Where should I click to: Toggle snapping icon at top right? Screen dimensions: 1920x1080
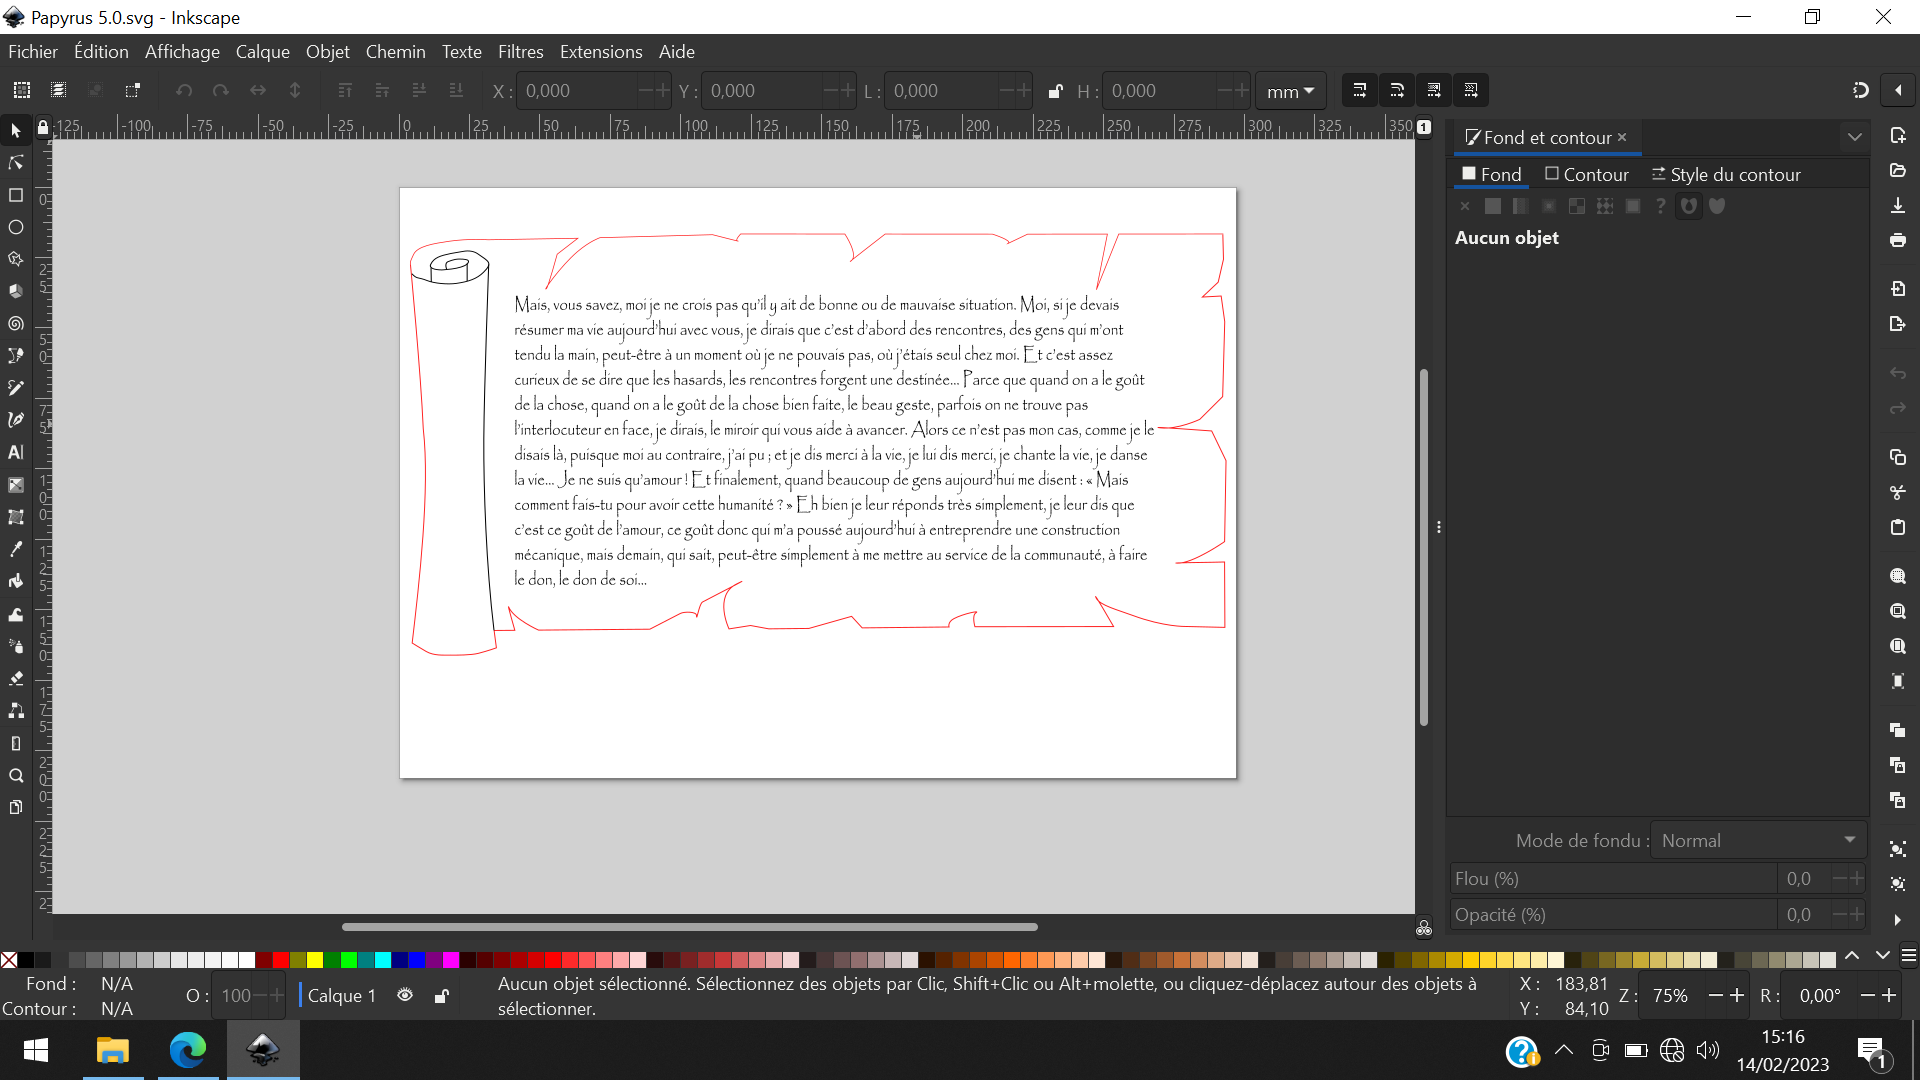tap(1860, 90)
